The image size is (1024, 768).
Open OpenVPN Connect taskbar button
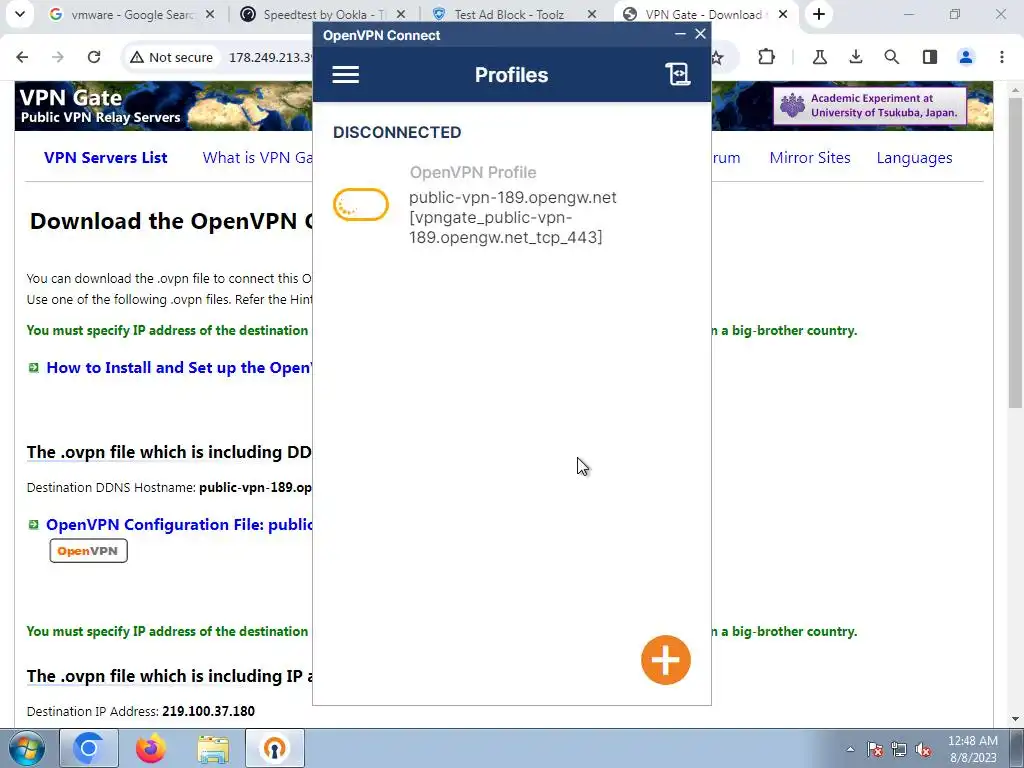(275, 748)
